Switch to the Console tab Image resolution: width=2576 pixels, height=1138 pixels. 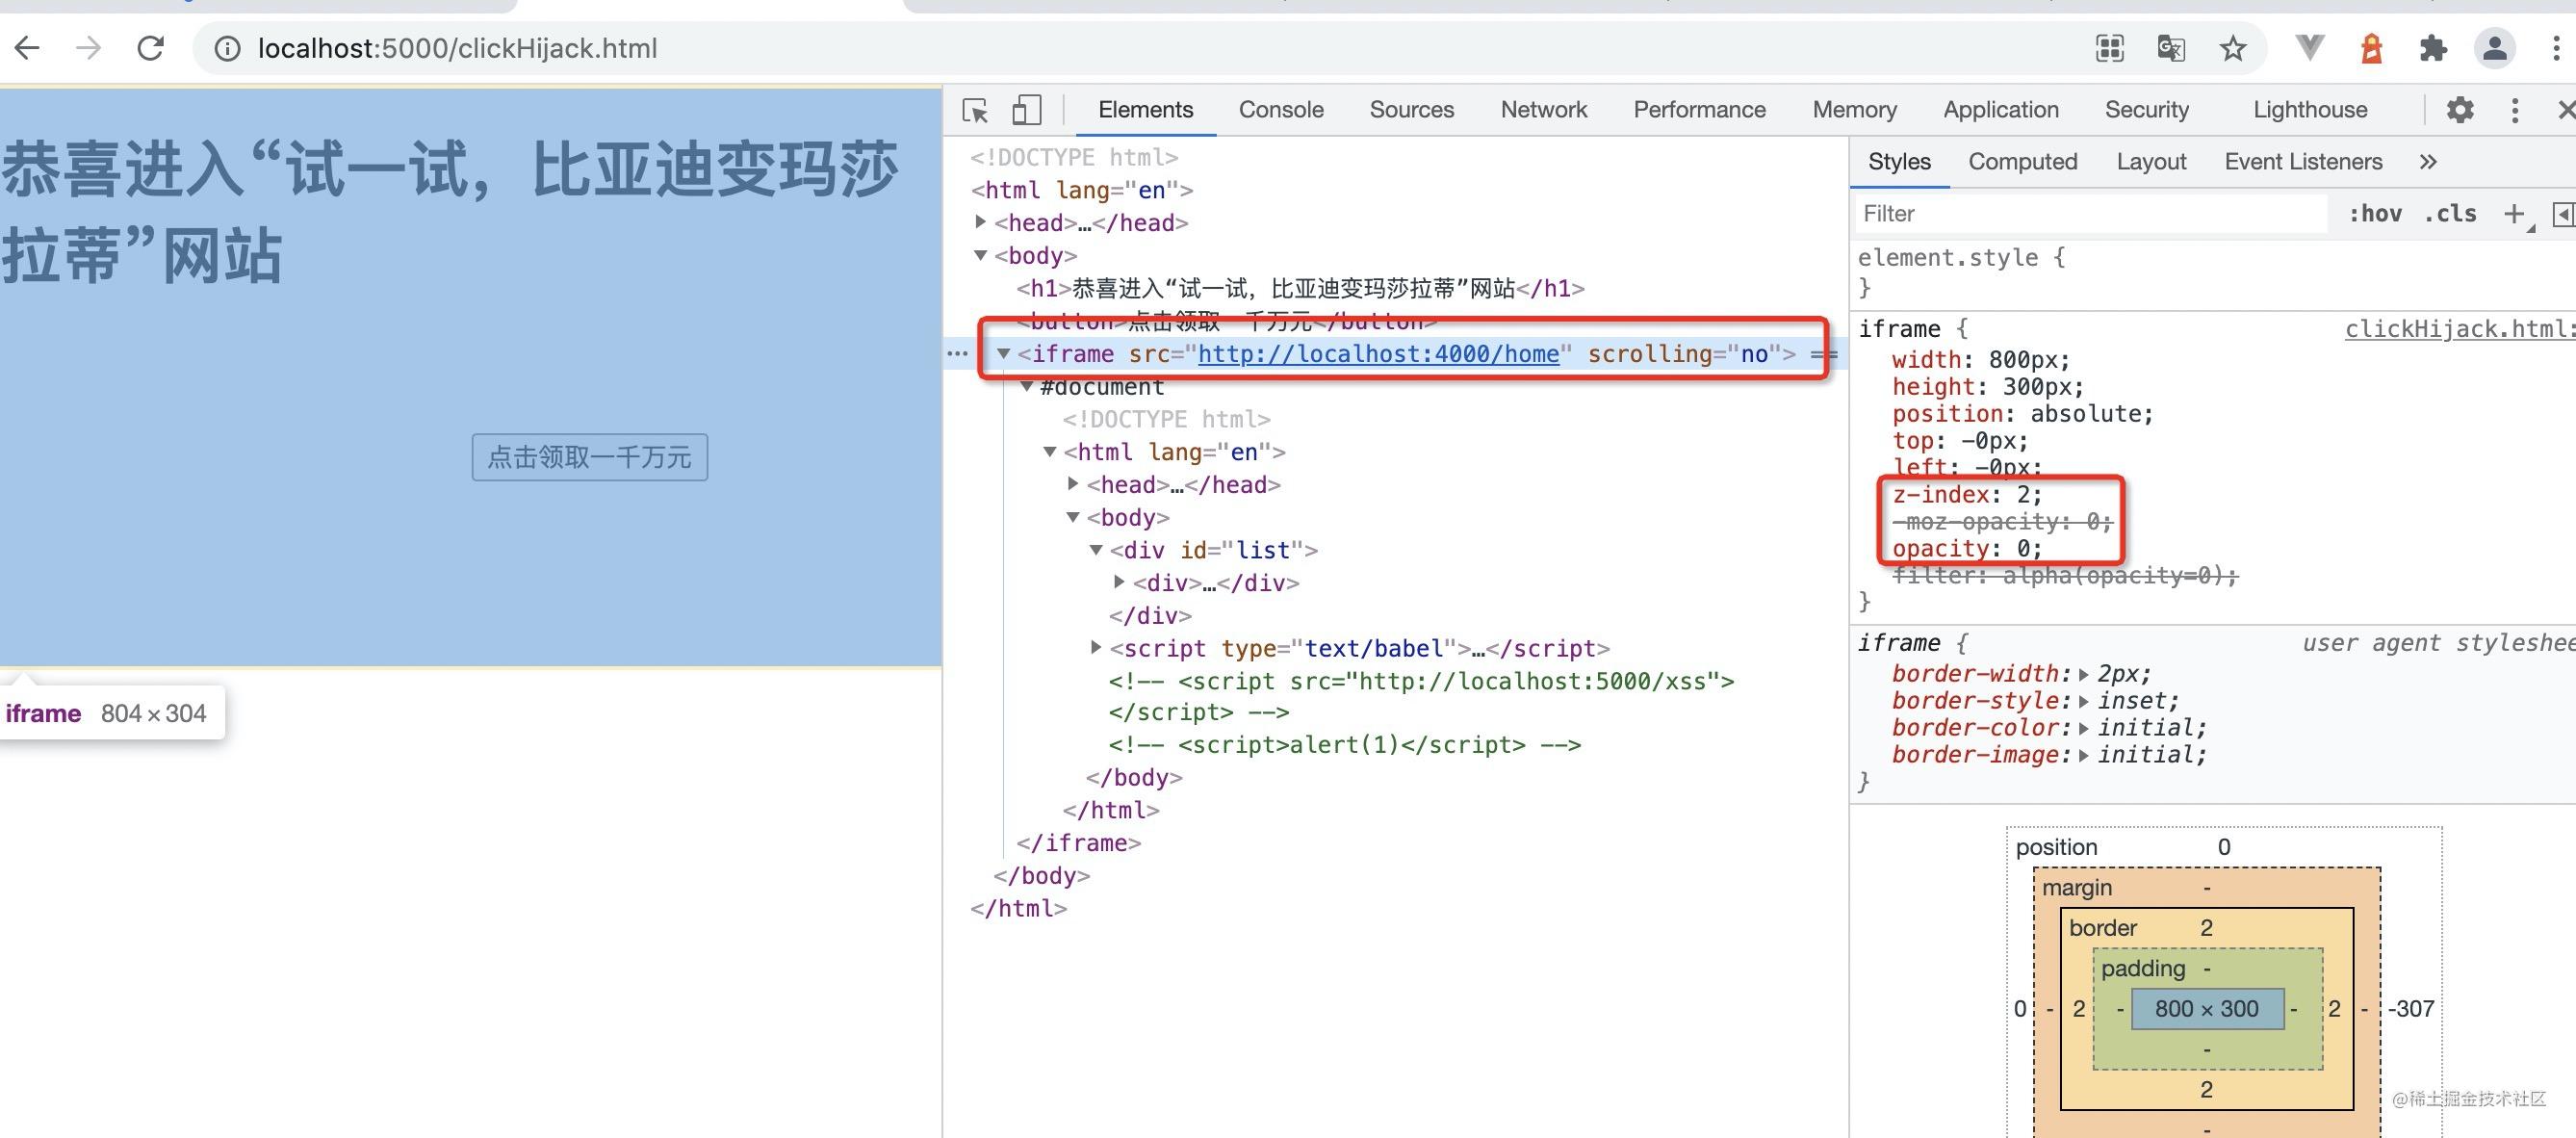(1280, 110)
